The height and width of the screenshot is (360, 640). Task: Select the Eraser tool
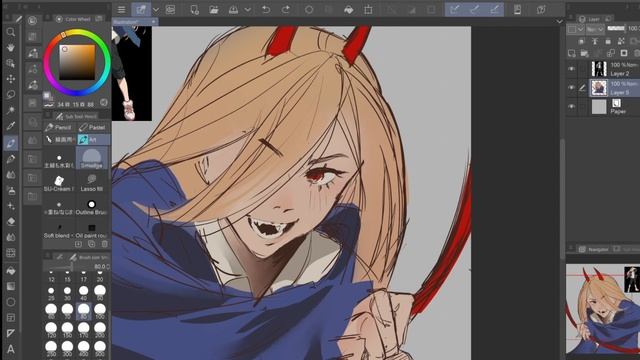[11, 222]
